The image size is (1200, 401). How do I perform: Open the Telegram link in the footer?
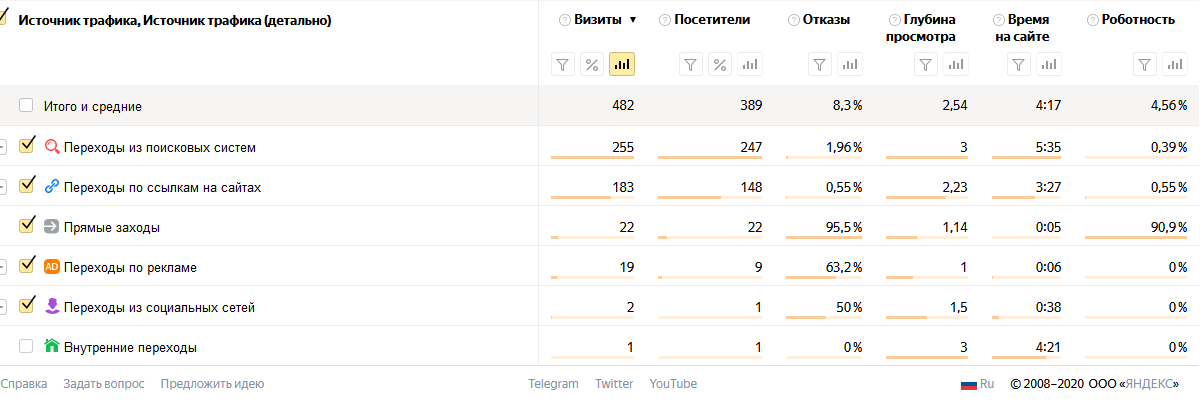click(553, 384)
